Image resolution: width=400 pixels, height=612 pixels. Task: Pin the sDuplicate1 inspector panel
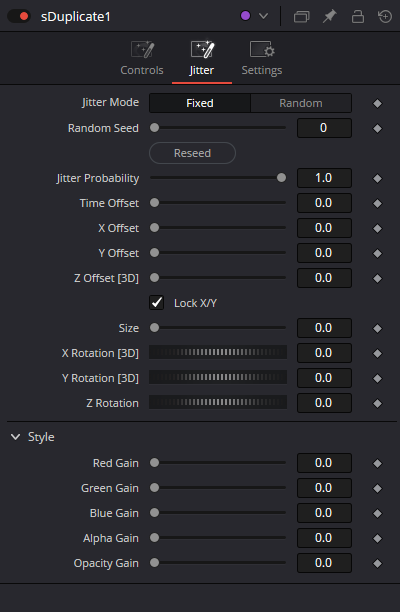329,16
